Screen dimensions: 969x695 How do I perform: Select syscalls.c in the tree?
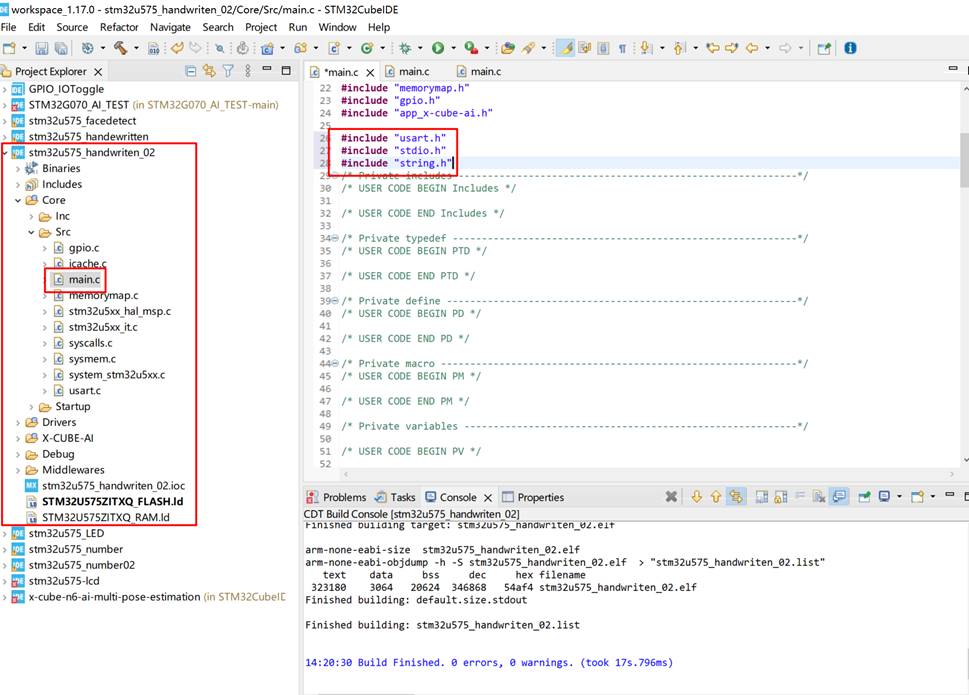click(x=83, y=343)
